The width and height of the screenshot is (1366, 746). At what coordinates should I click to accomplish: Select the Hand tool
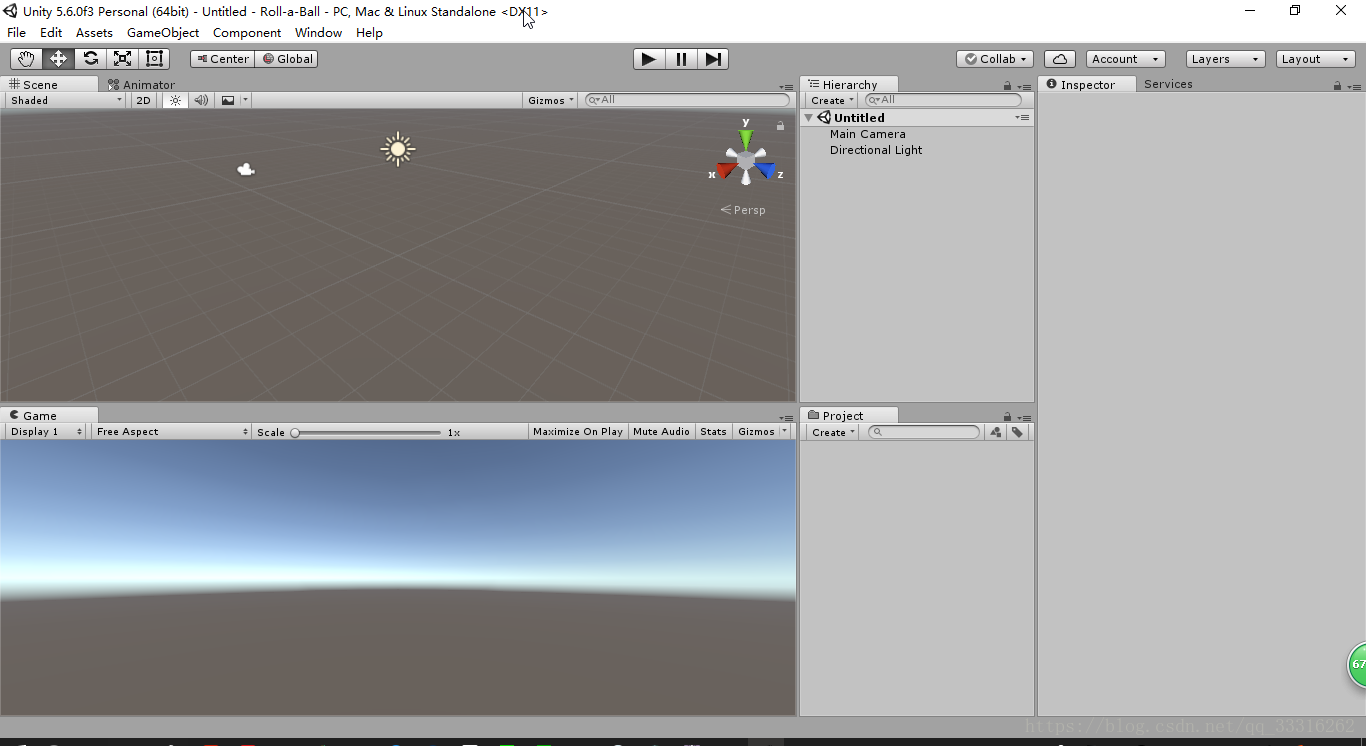tap(26, 59)
